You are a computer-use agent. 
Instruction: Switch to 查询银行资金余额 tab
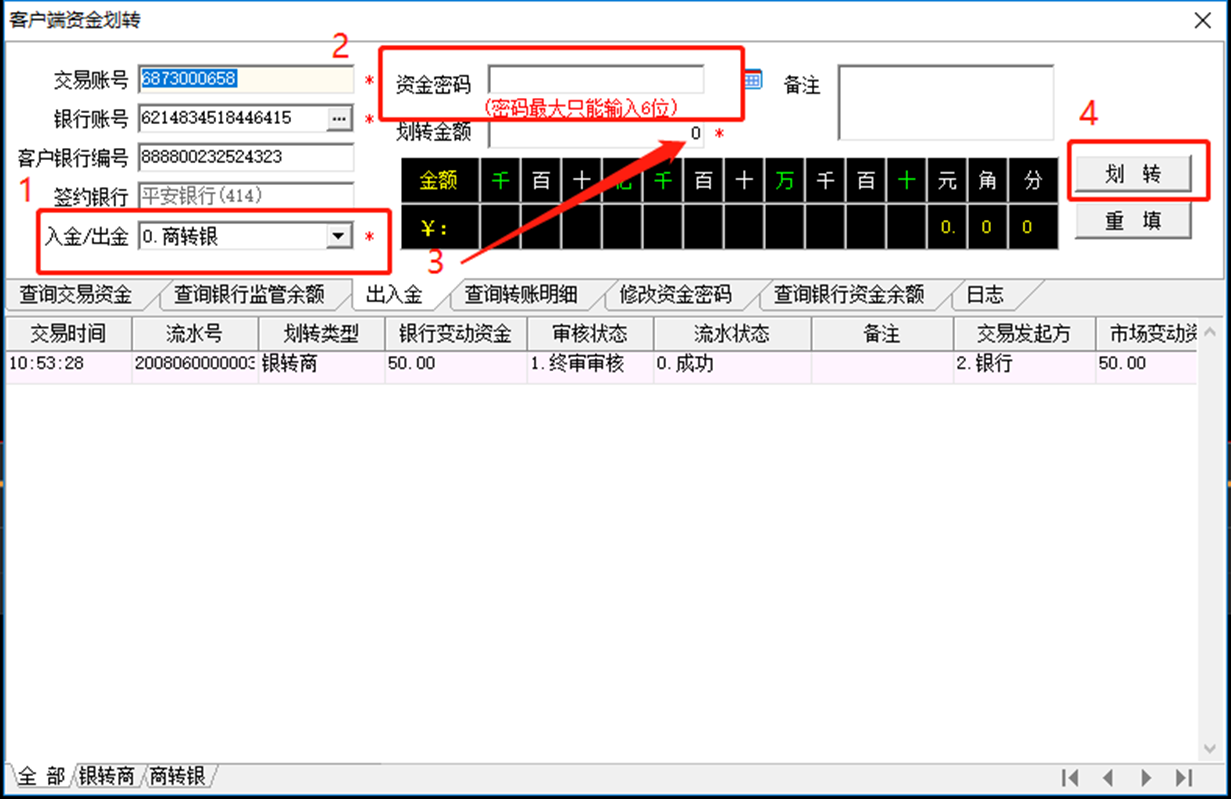coord(849,295)
